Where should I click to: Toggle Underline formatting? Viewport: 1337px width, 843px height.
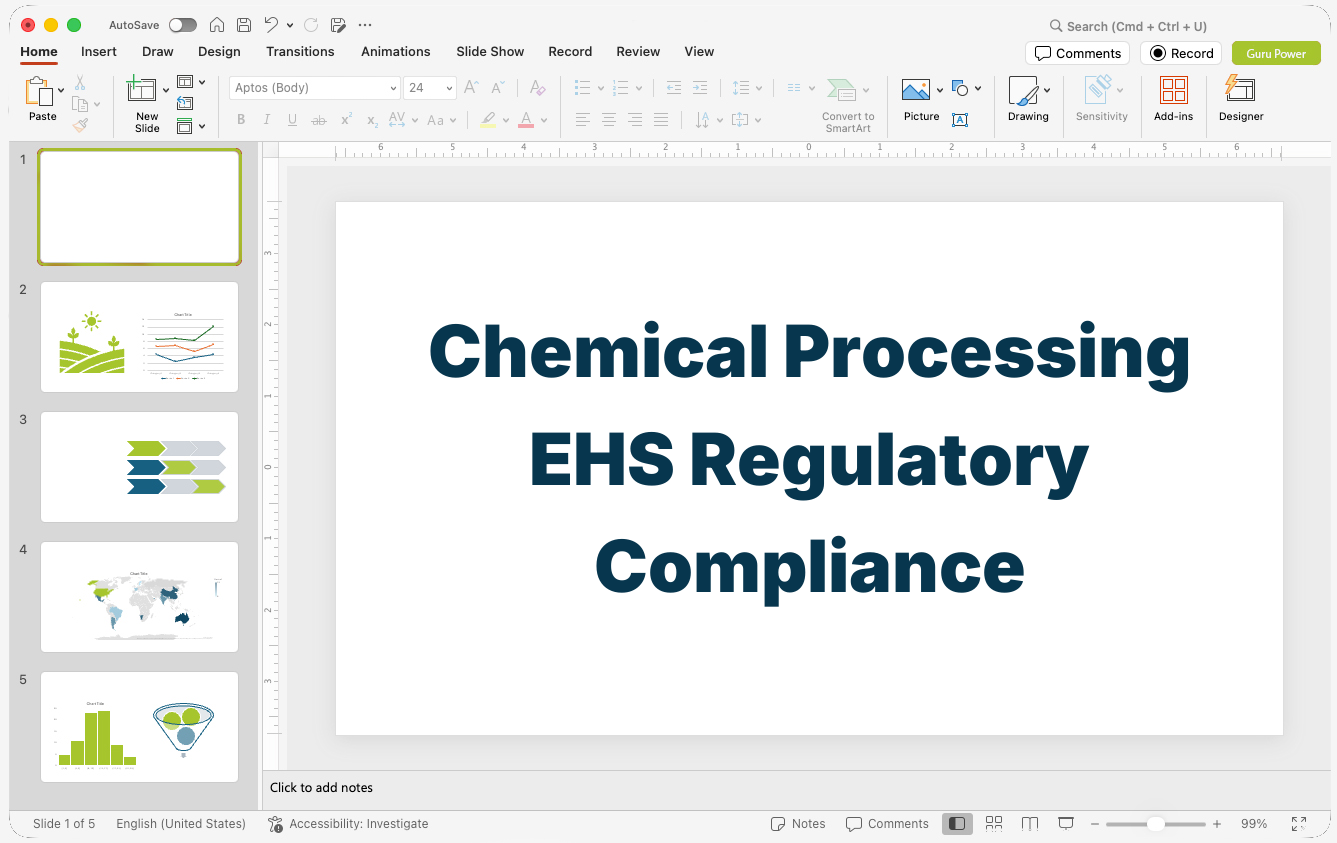(x=292, y=120)
